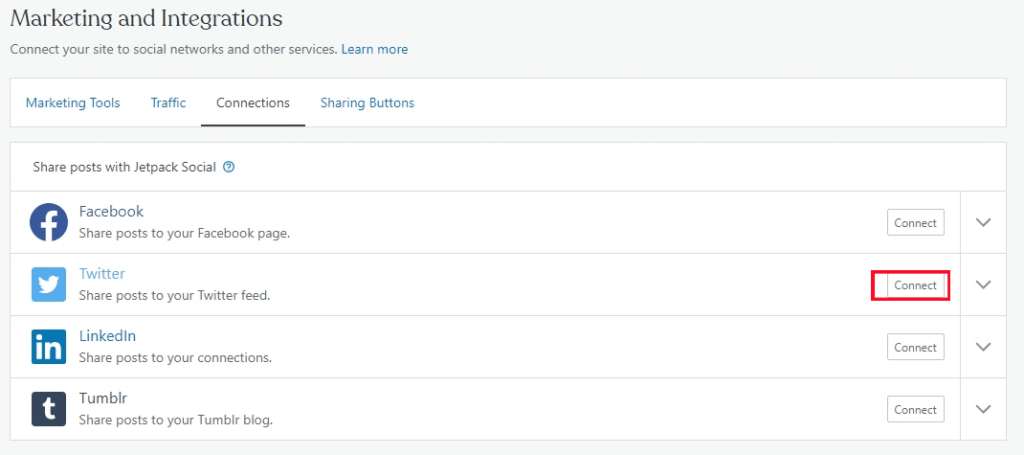Click the LinkedIn logo icon

point(48,347)
